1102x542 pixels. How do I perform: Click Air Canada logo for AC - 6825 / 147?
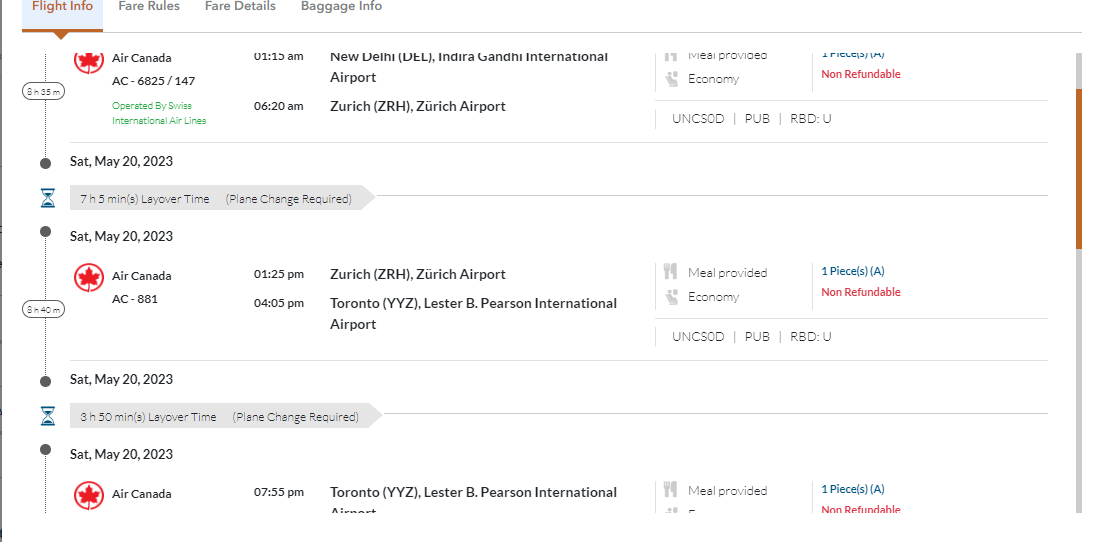coord(89,61)
